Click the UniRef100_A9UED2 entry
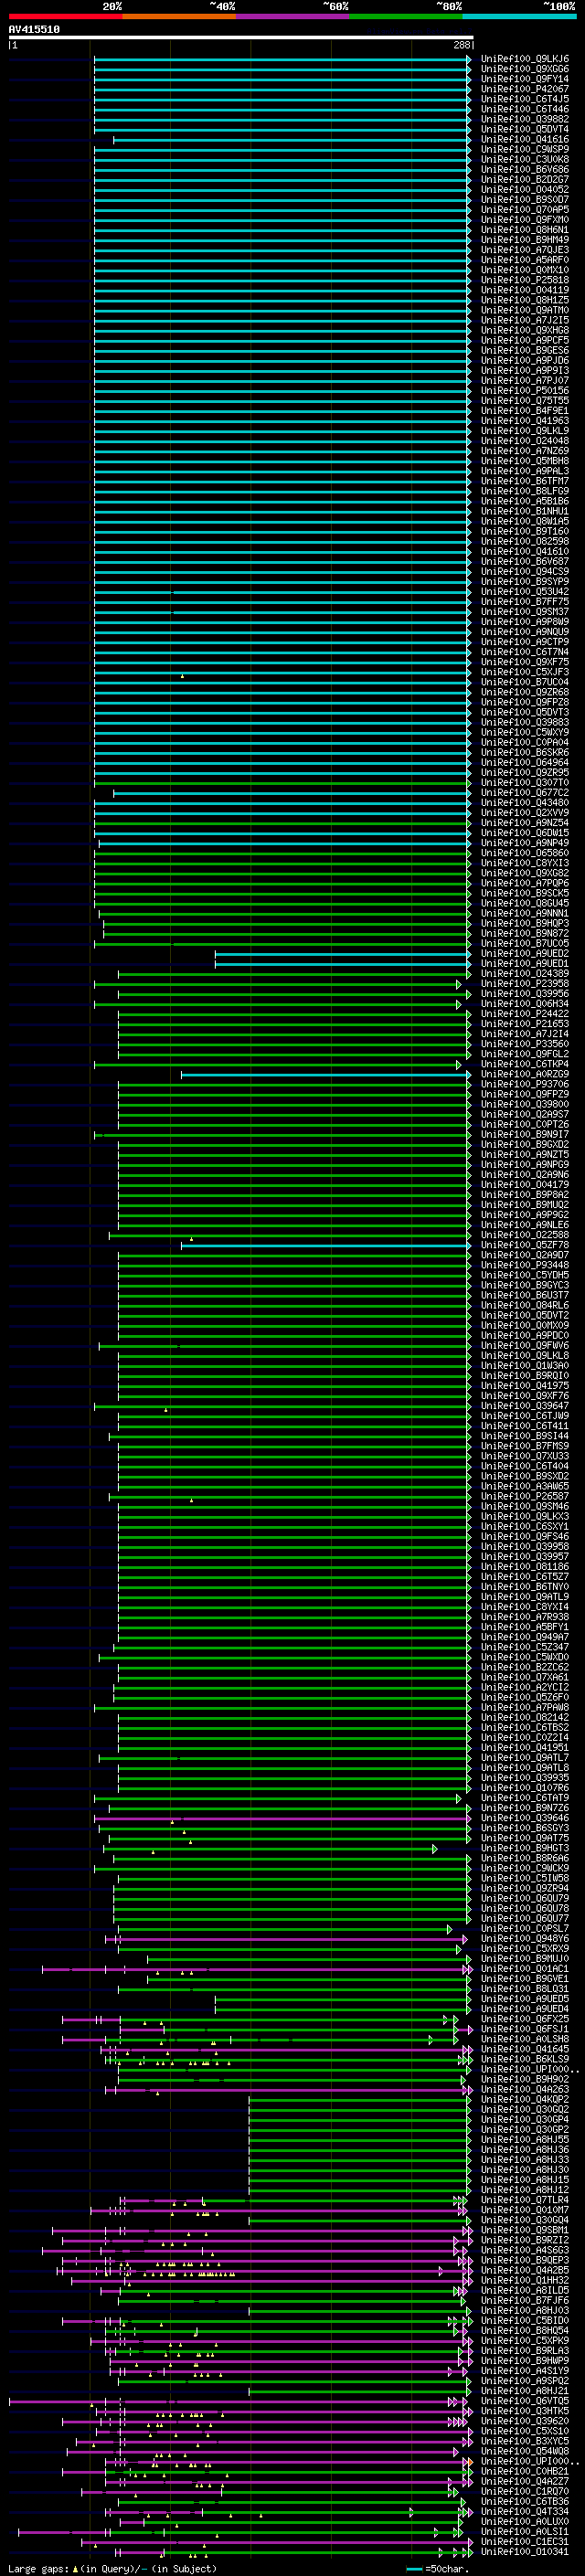 525,954
